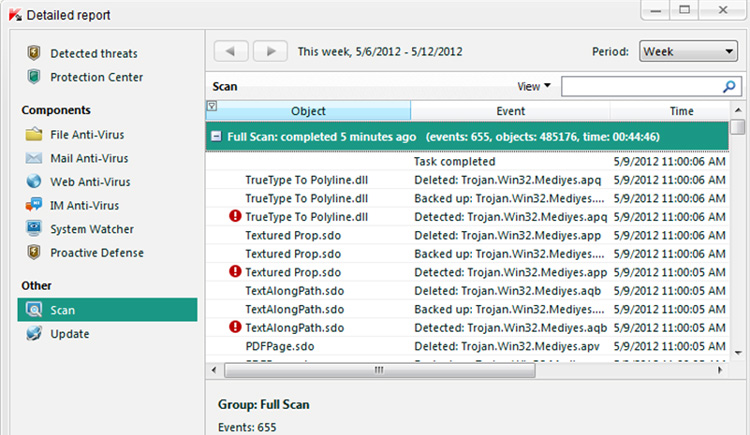The image size is (750, 435).
Task: Select the File Anti-Virus folder icon
Action: point(34,134)
